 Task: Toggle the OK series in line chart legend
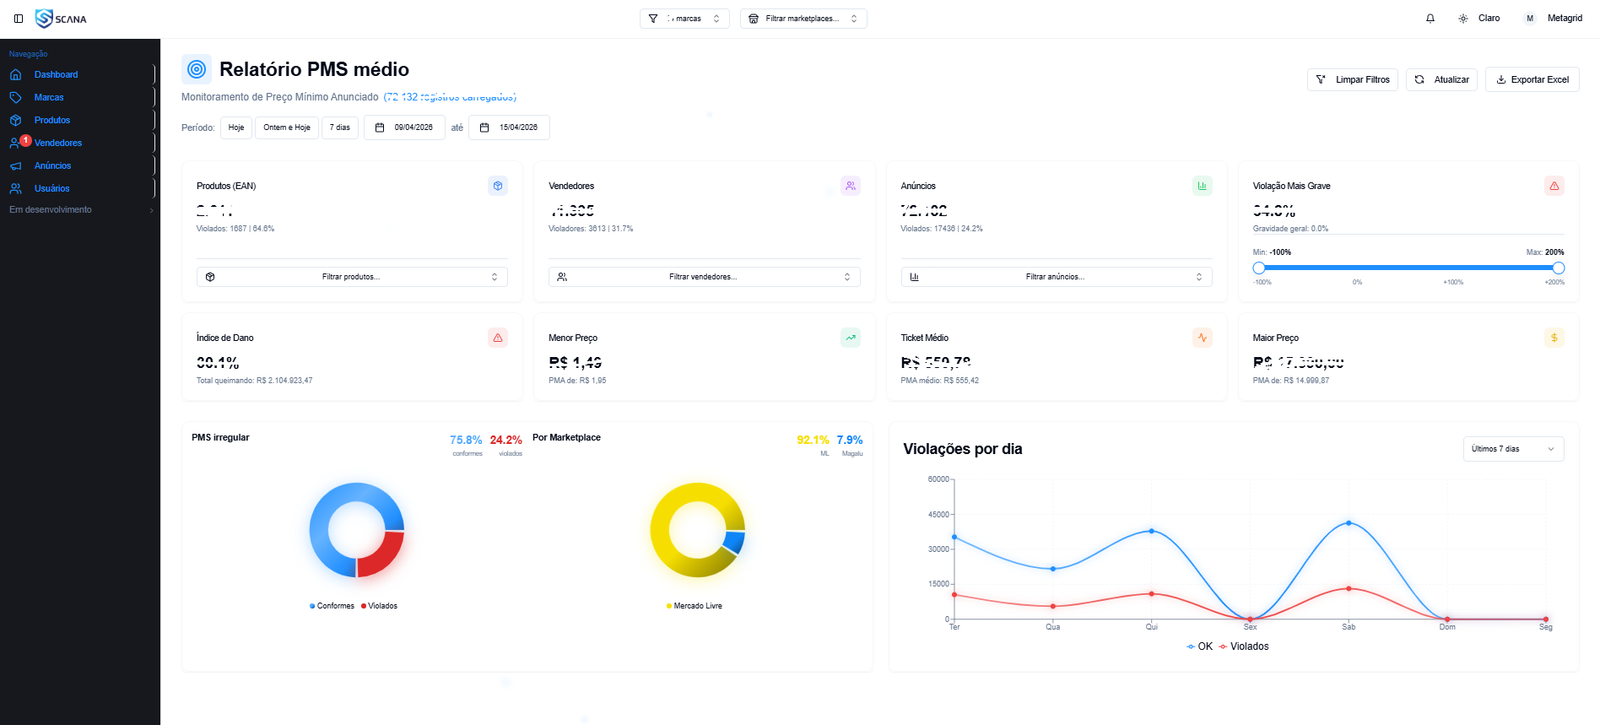(1199, 647)
